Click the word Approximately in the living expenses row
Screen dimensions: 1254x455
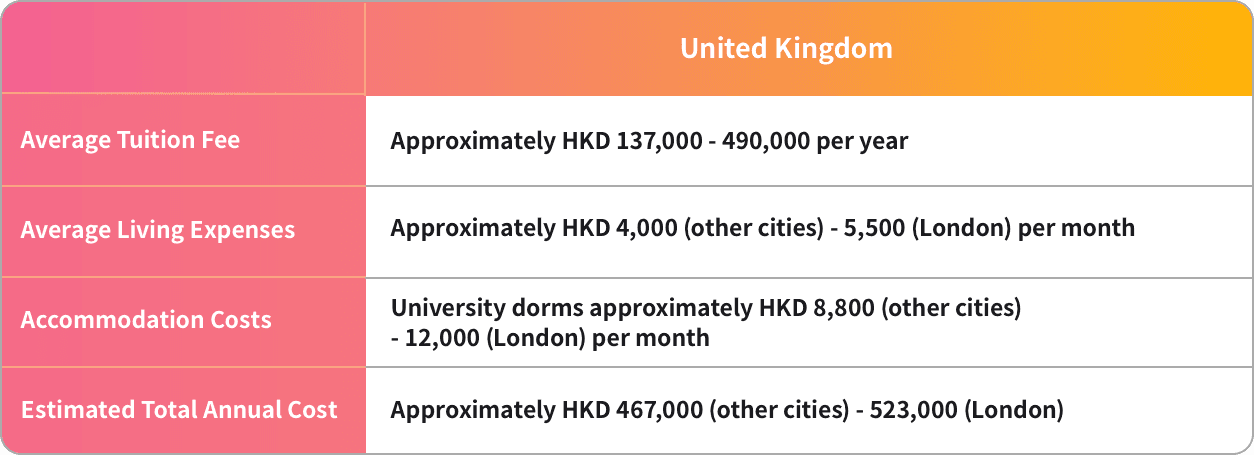[x=468, y=228]
